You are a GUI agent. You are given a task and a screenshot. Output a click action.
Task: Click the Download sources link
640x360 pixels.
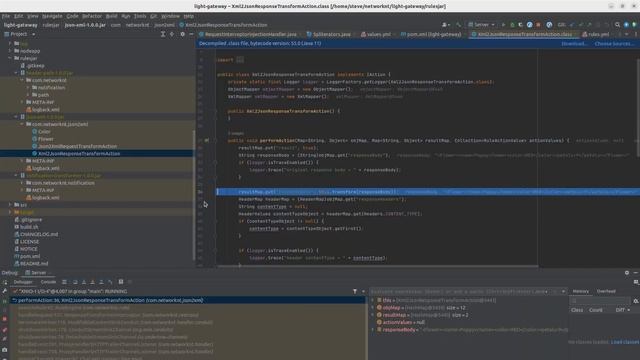pos(574,44)
